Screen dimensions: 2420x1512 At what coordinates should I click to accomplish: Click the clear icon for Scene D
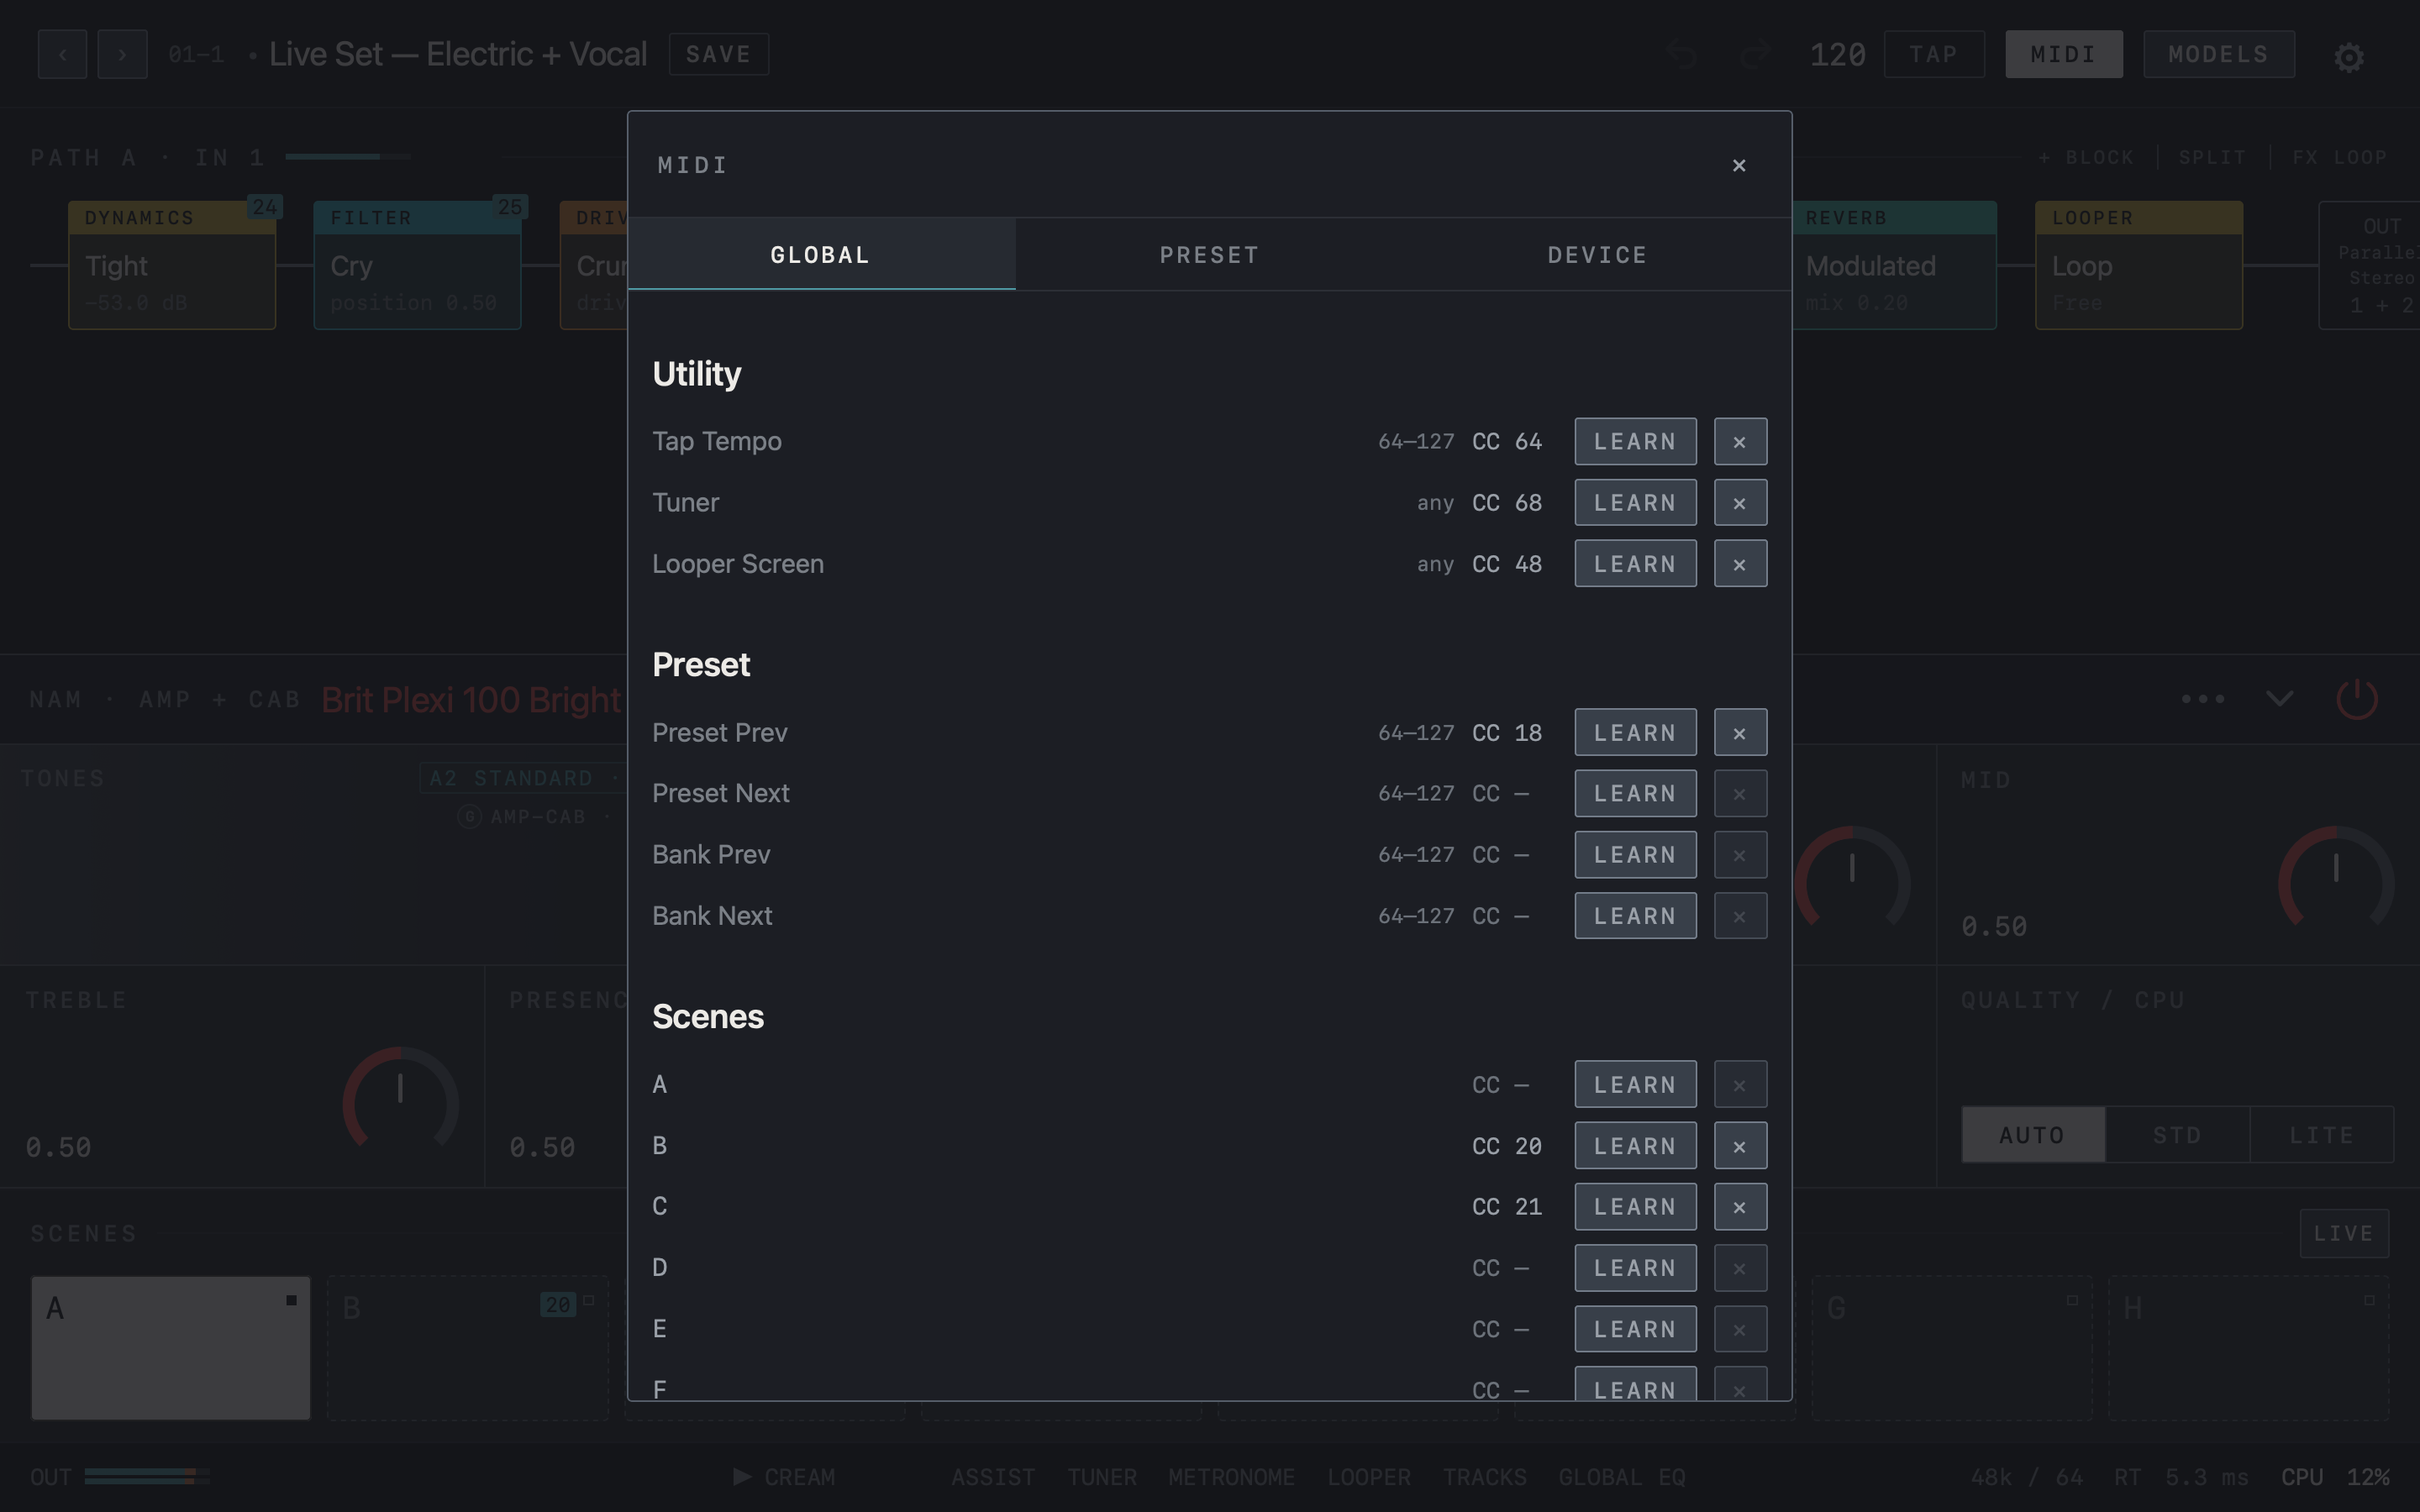click(1740, 1268)
